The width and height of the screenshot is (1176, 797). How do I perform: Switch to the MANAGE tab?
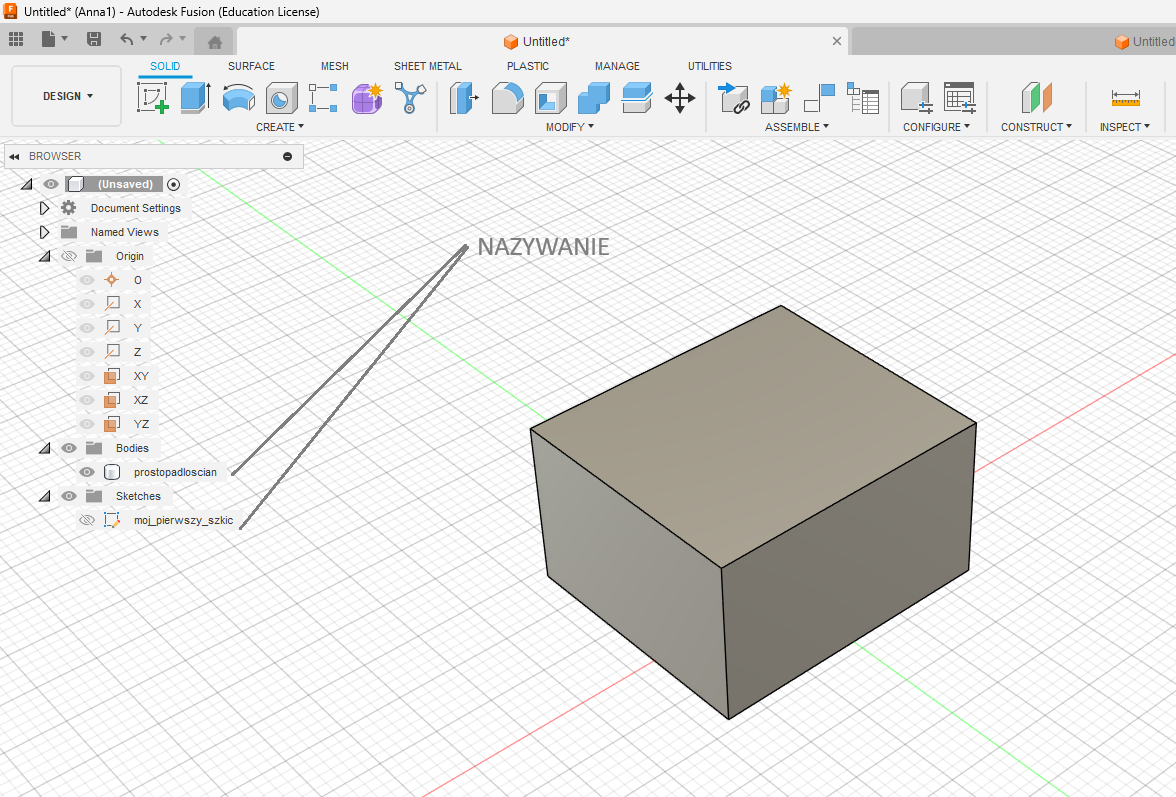(617, 66)
